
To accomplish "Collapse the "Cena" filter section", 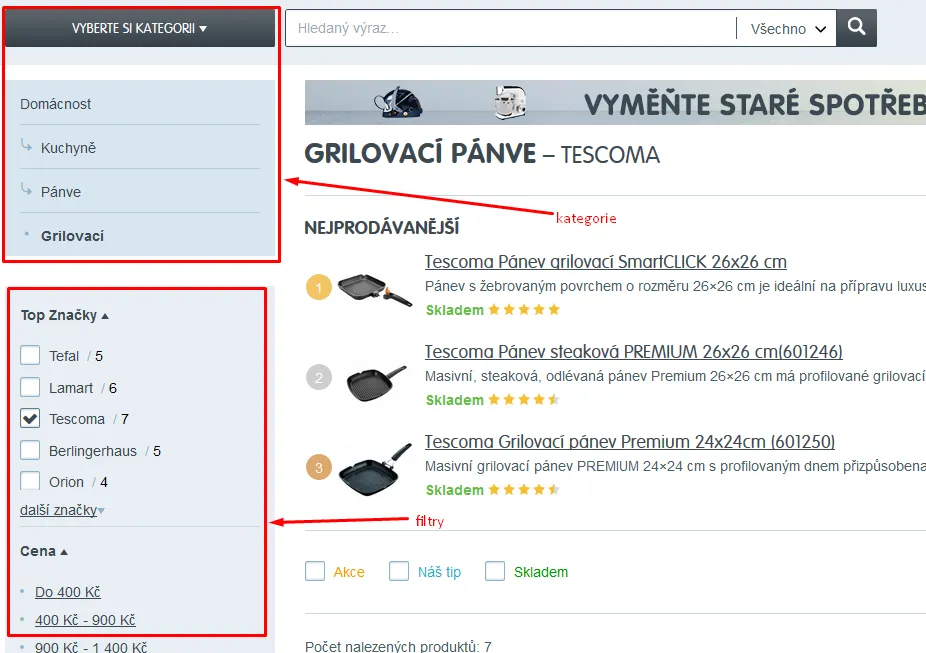I will [x=42, y=550].
